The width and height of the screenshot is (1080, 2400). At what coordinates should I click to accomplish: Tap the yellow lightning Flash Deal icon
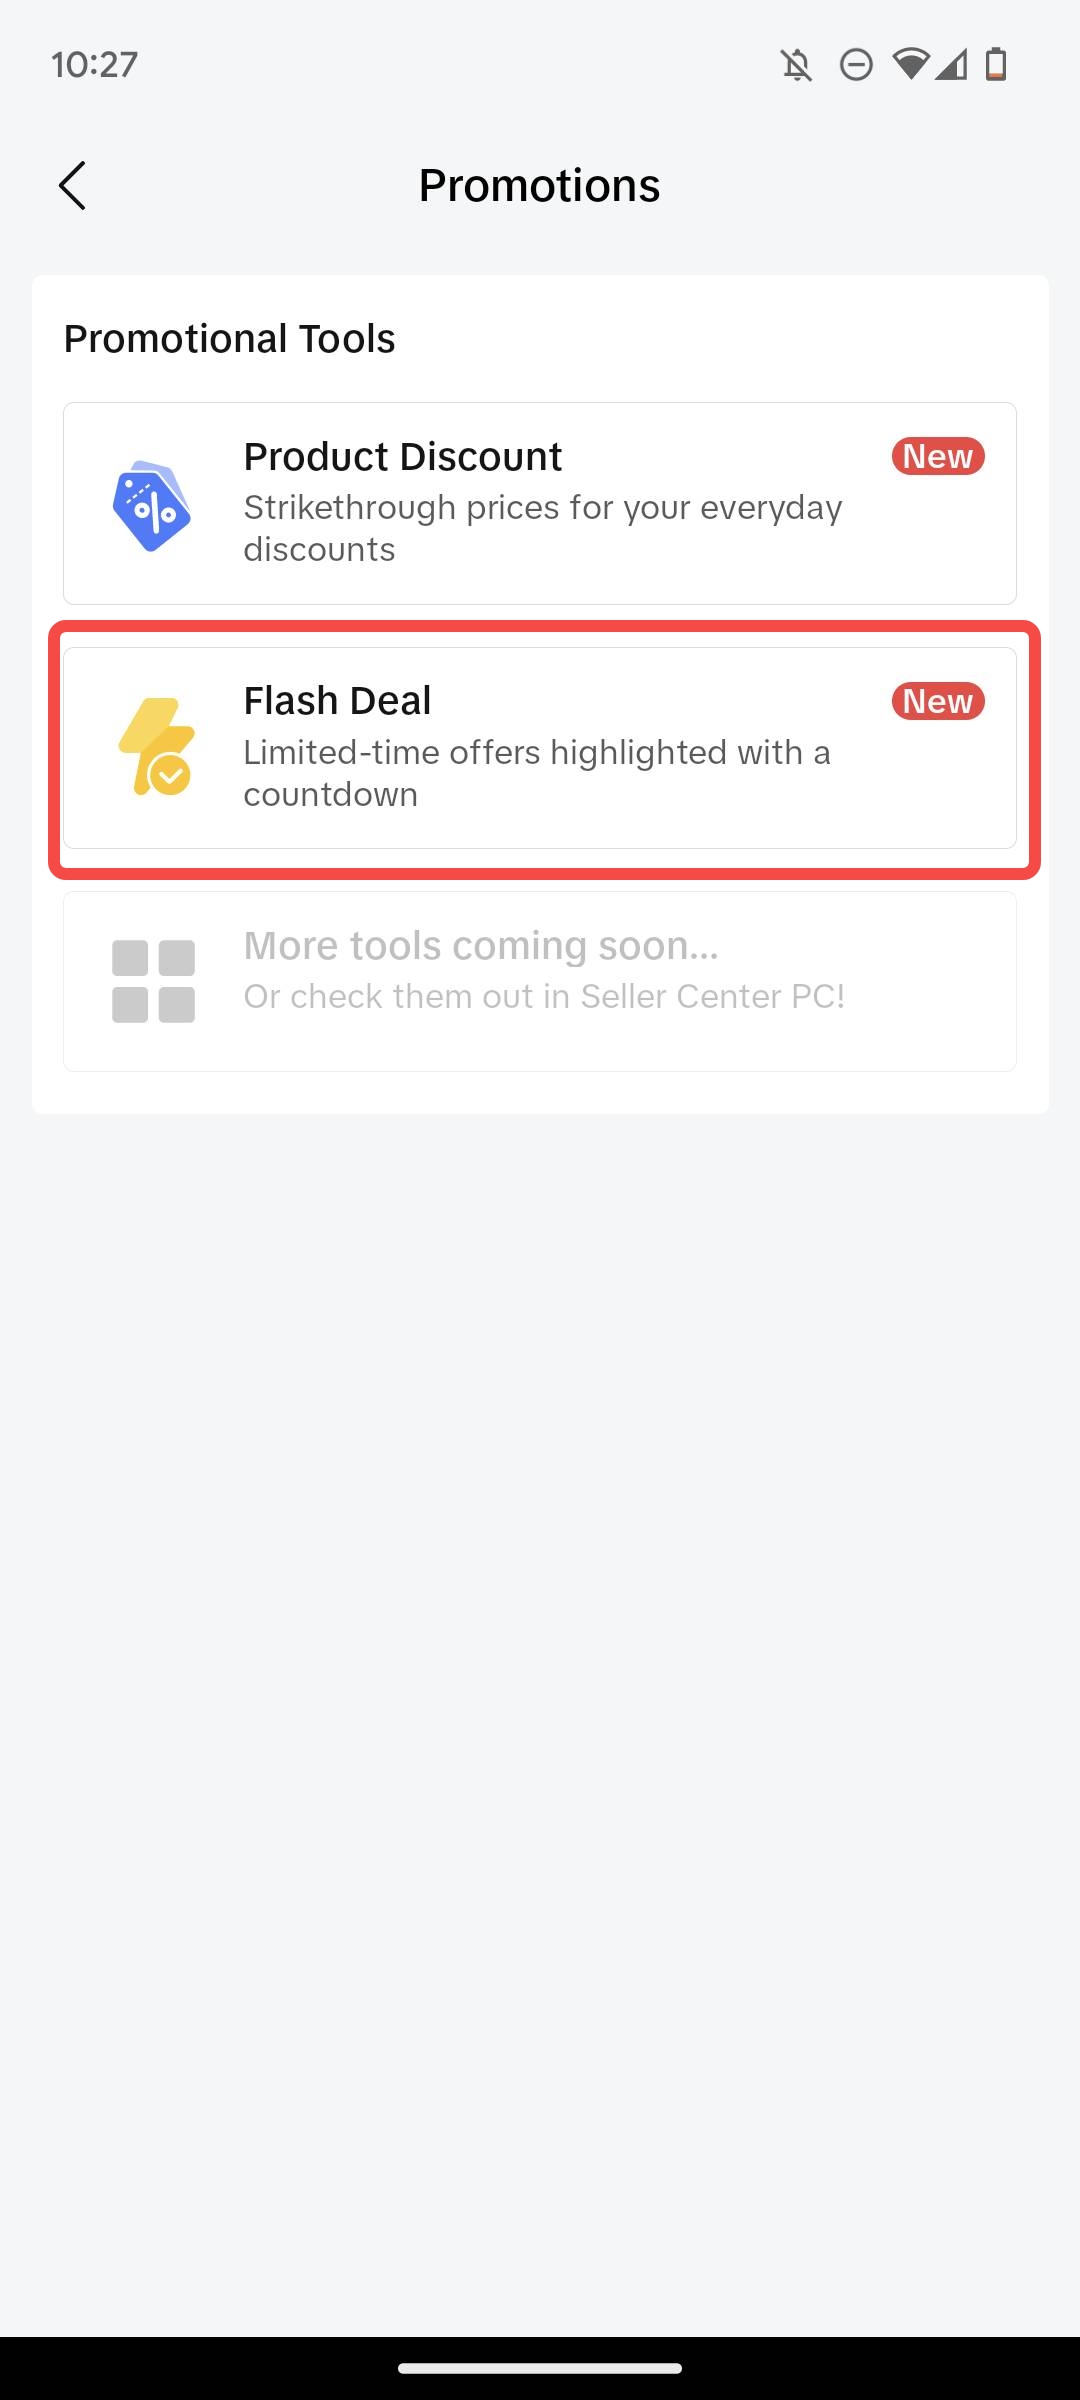(156, 747)
